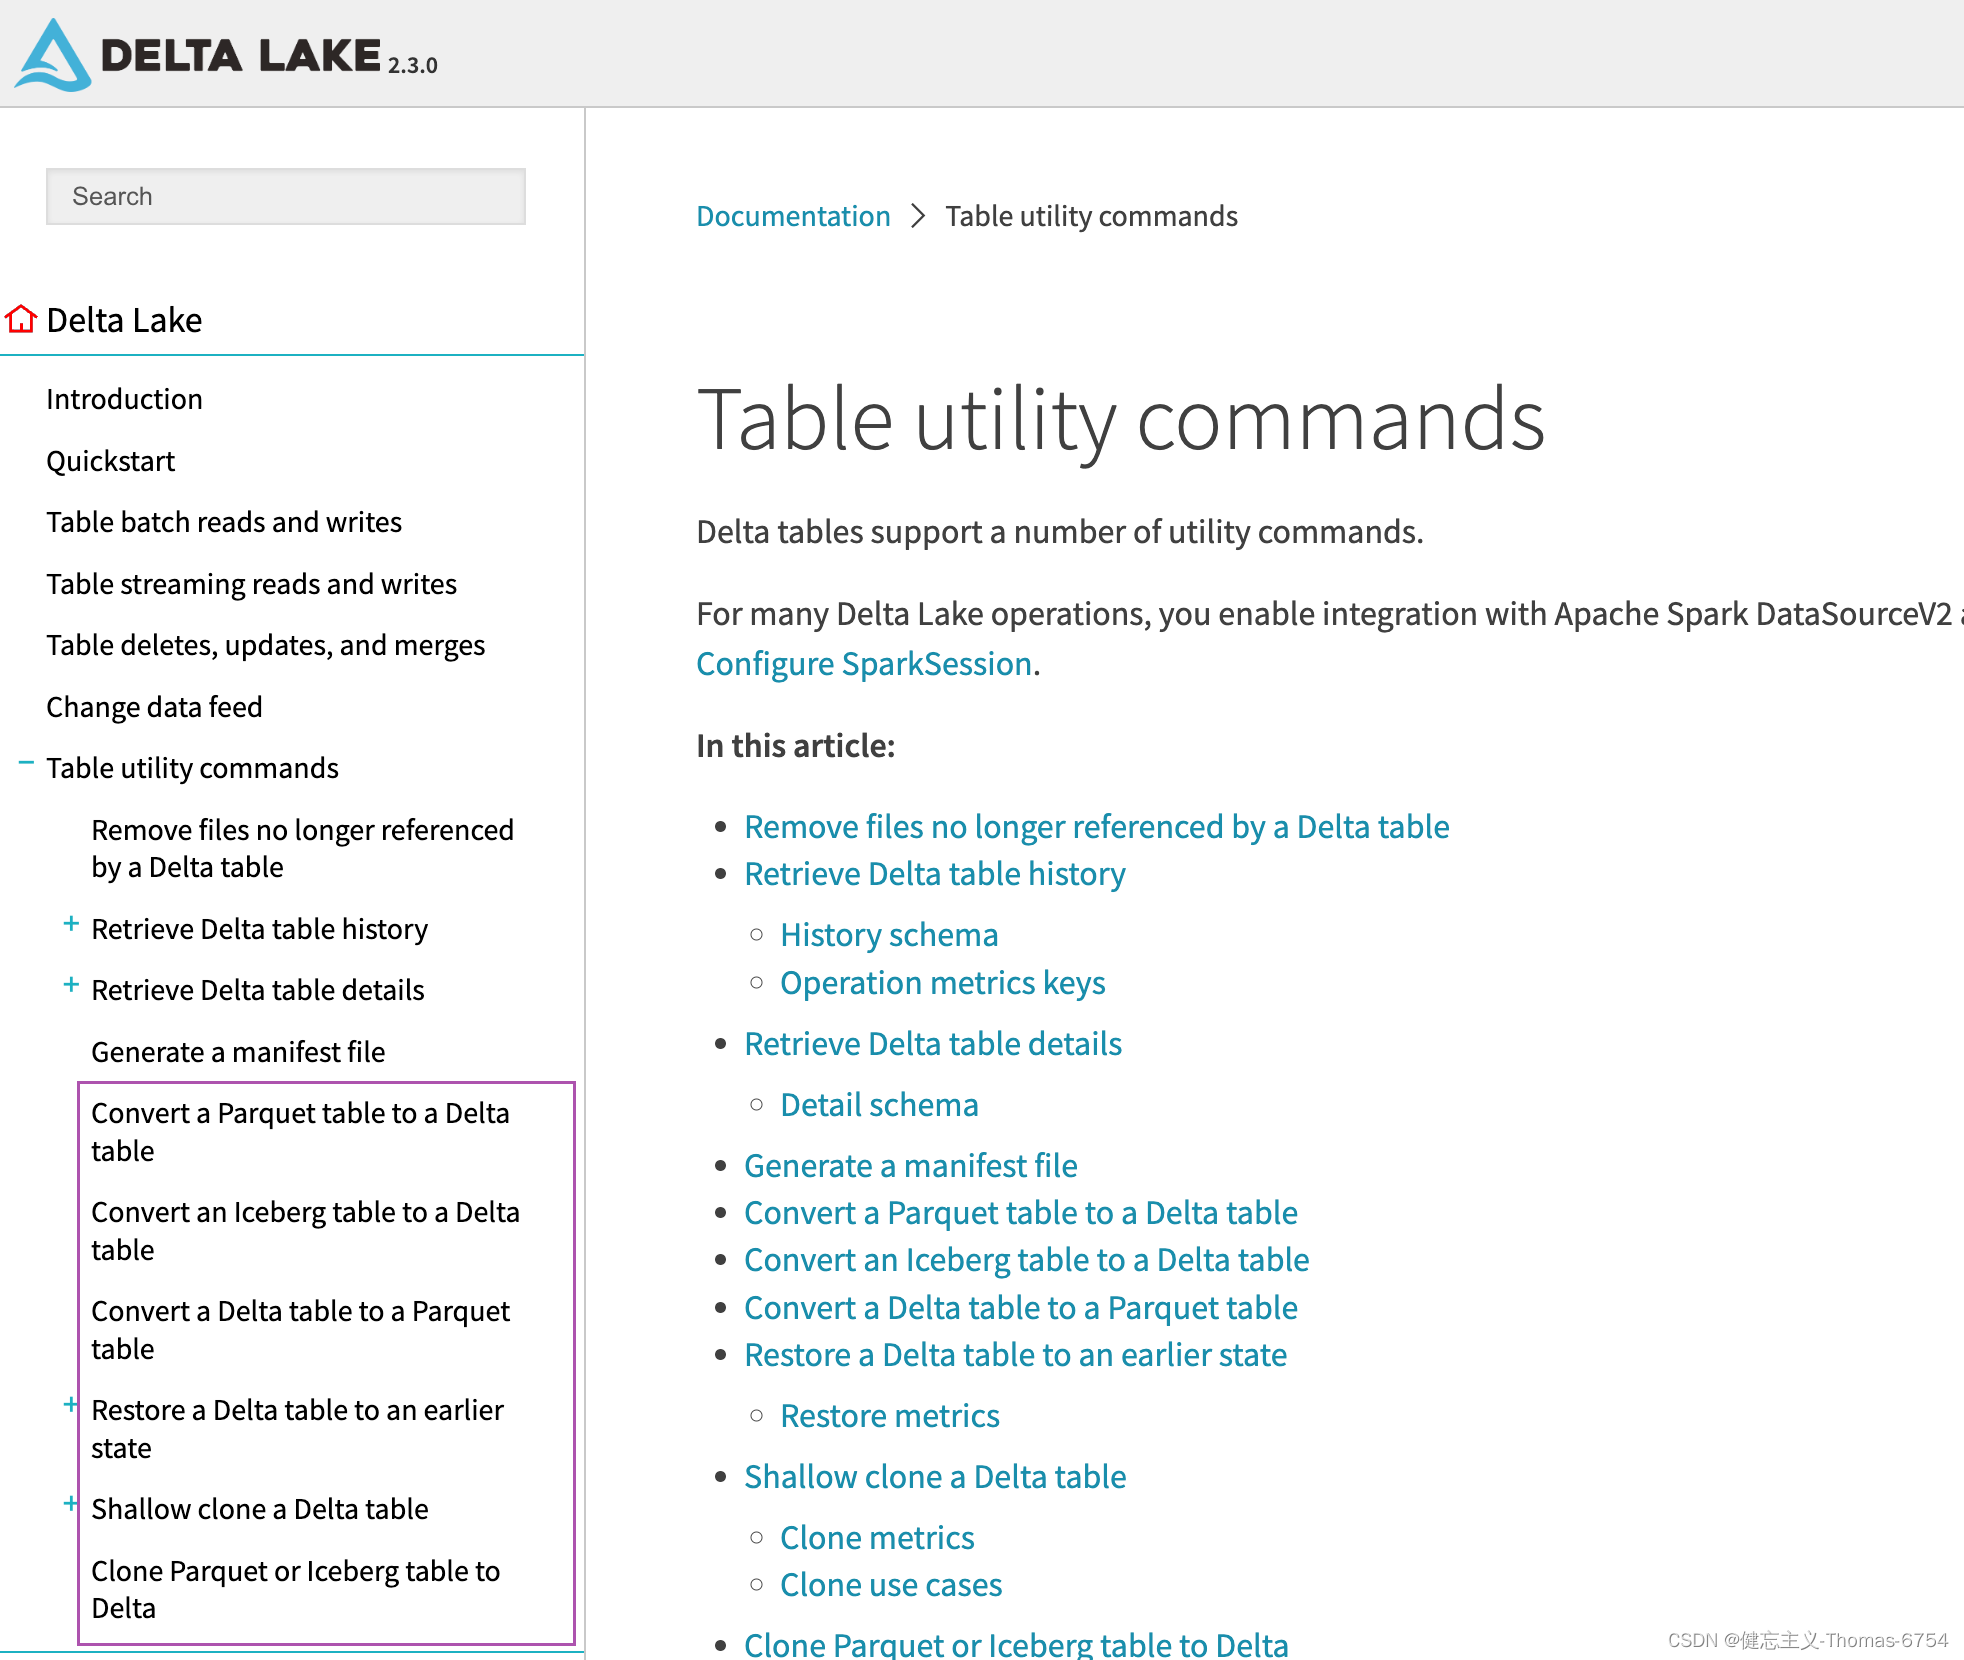Select Table utility commands in breadcrumb
The width and height of the screenshot is (1964, 1660).
click(x=1091, y=215)
